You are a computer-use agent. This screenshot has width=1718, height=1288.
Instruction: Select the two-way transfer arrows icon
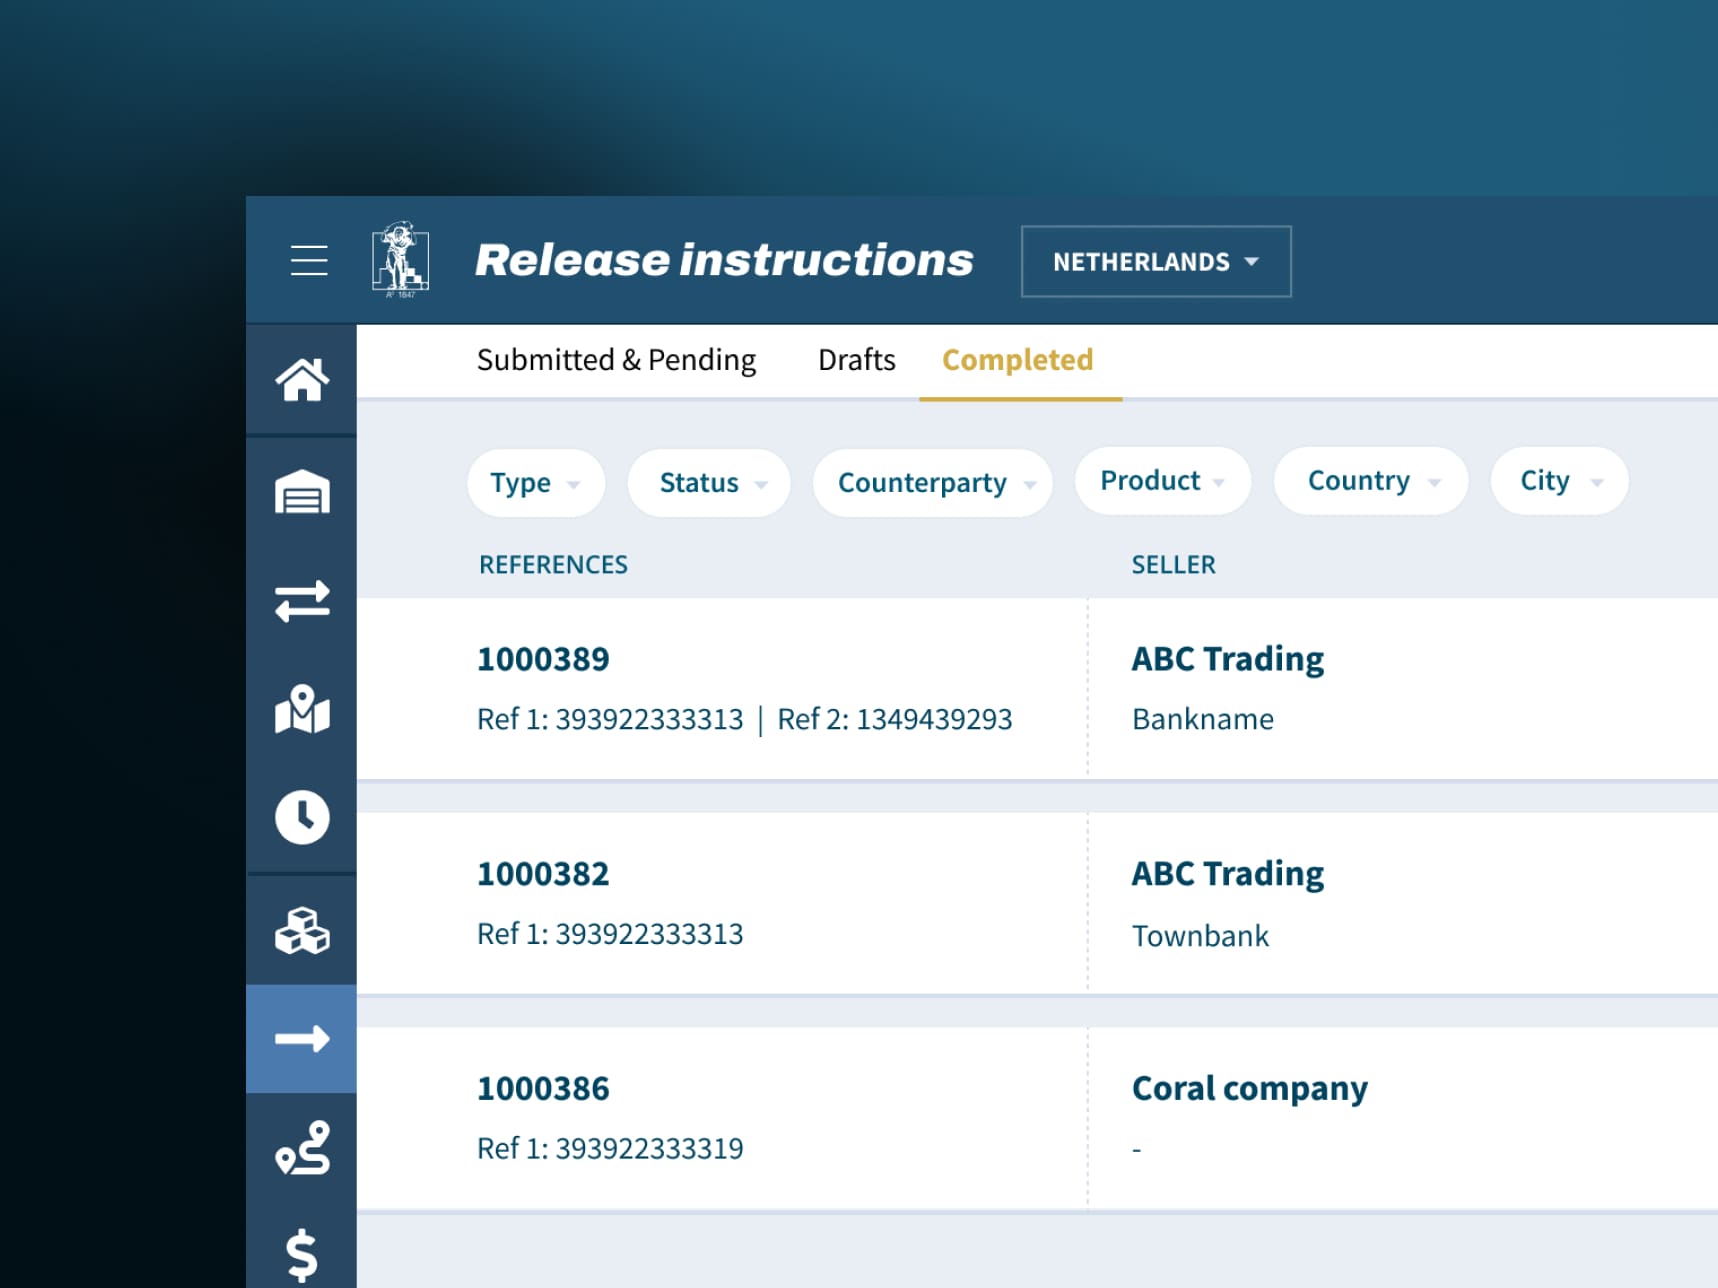click(x=302, y=601)
